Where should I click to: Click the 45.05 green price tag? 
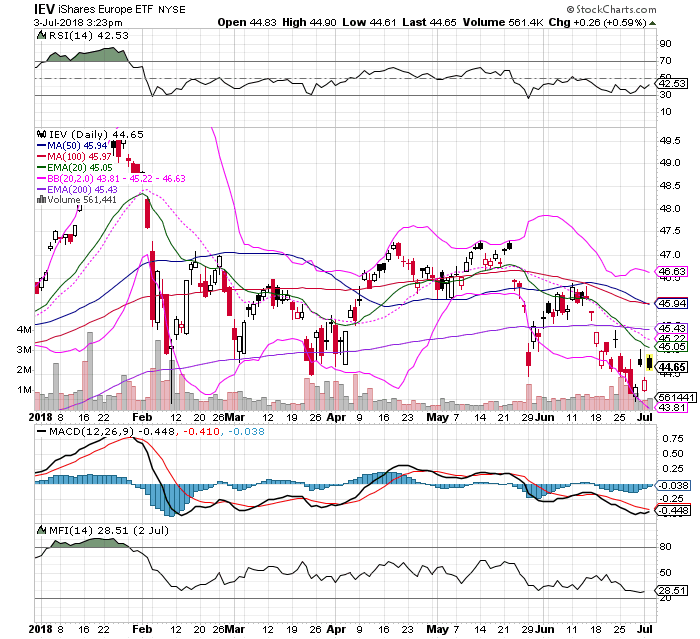673,347
